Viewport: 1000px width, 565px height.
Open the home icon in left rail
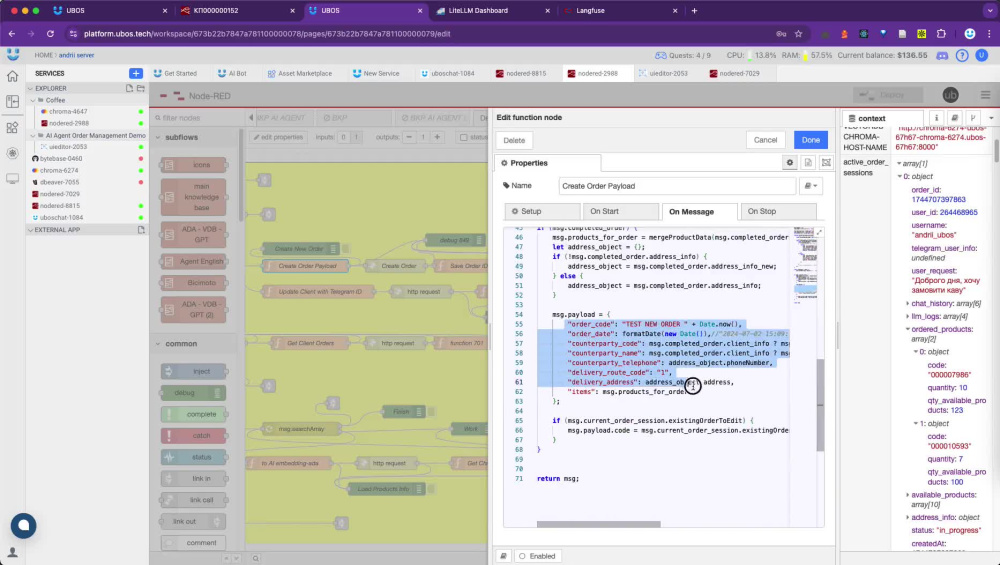(12, 77)
